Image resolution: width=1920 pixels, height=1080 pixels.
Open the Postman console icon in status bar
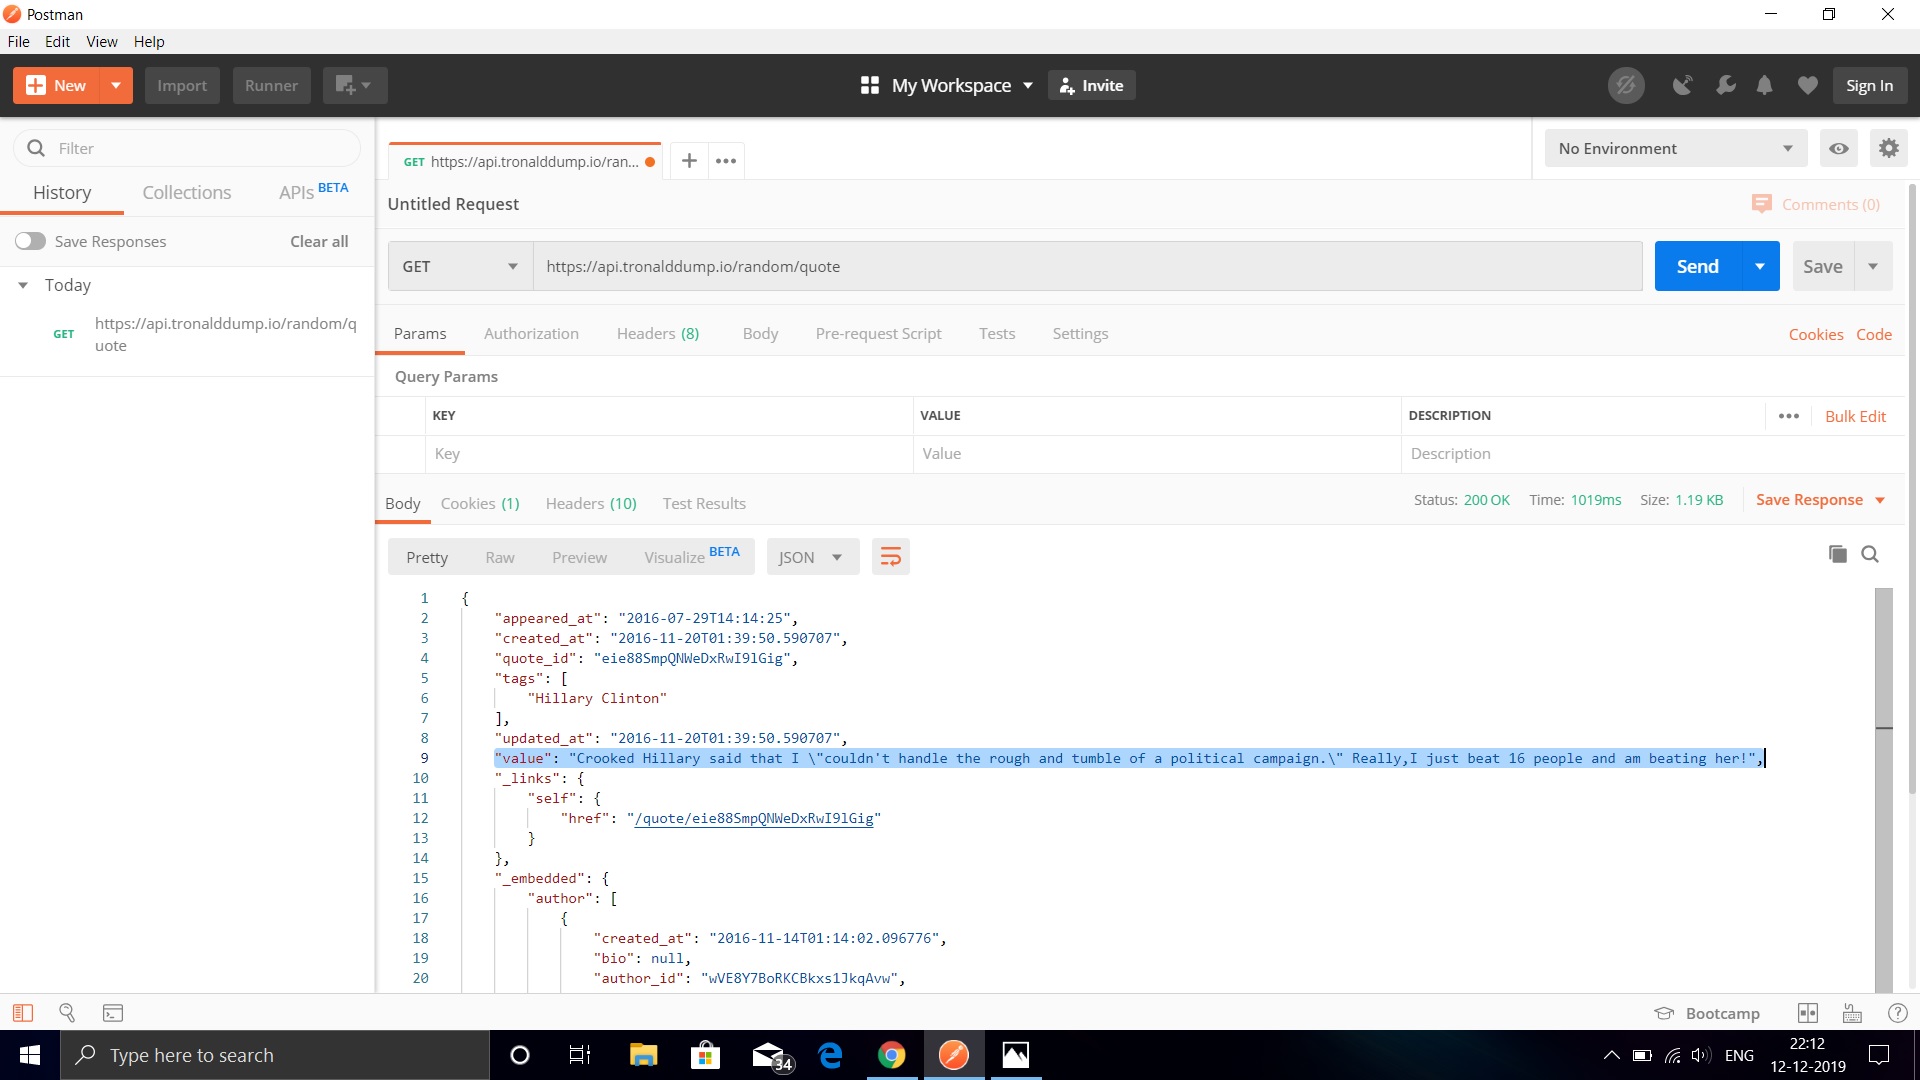point(113,1013)
